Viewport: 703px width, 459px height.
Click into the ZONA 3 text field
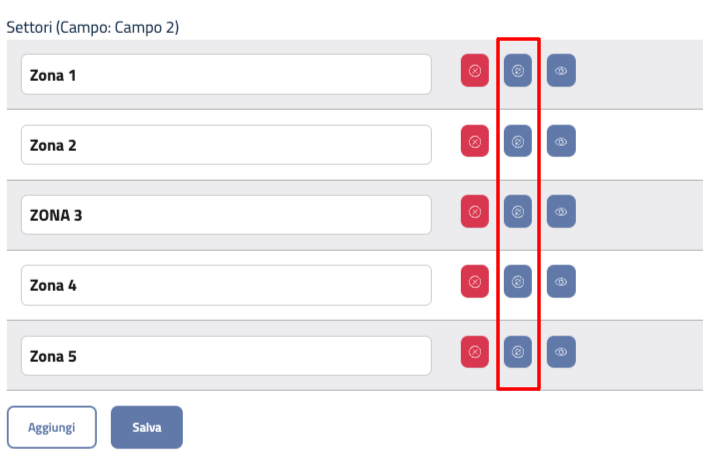click(x=226, y=214)
